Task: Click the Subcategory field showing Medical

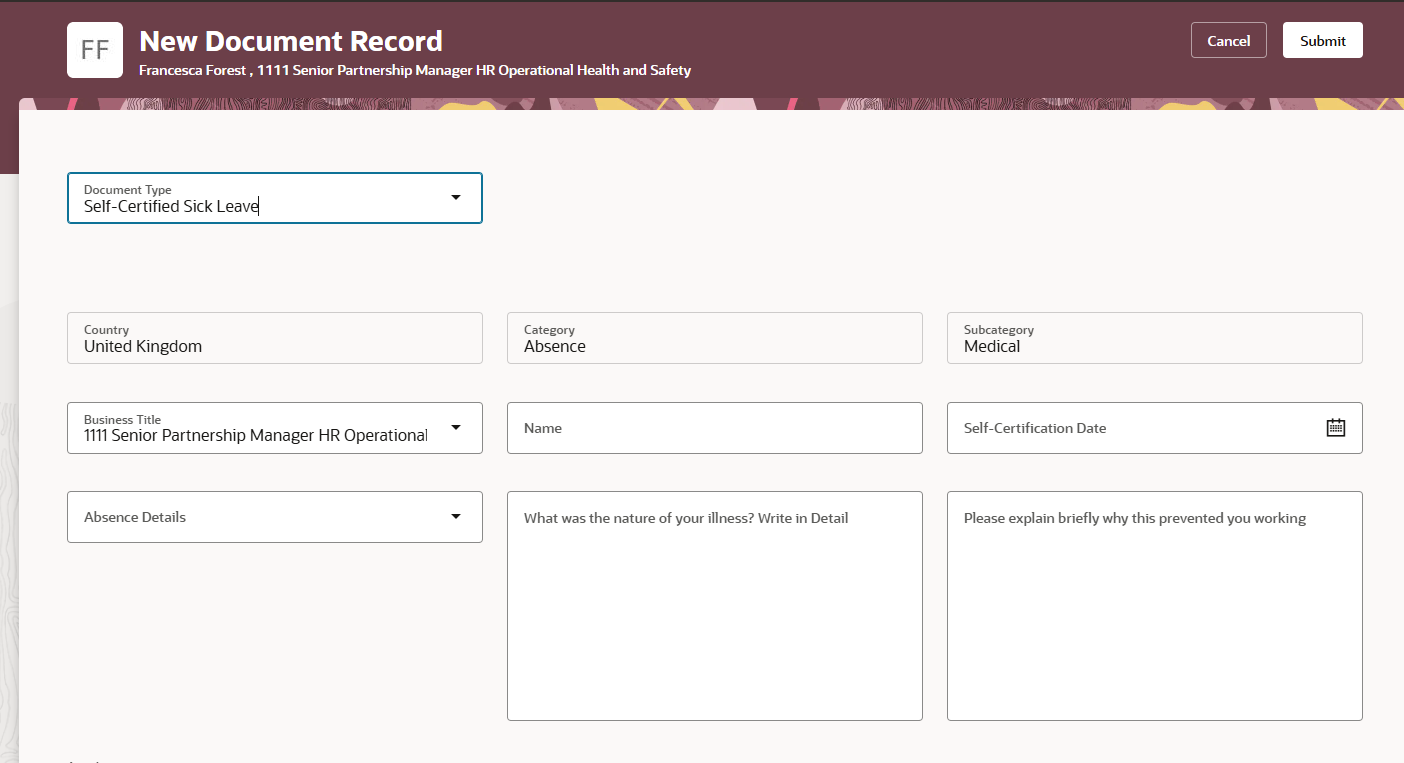Action: (1155, 338)
